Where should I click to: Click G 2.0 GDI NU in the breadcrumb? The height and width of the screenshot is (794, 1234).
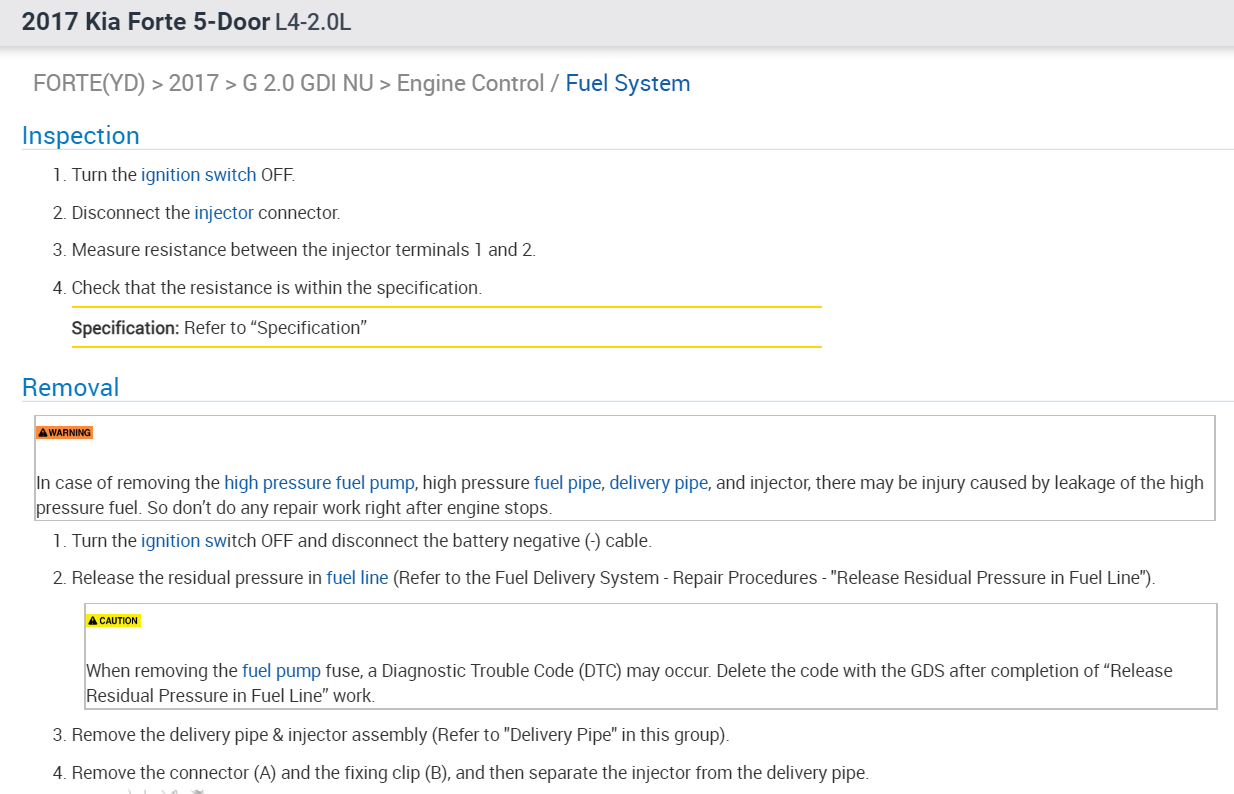point(304,83)
